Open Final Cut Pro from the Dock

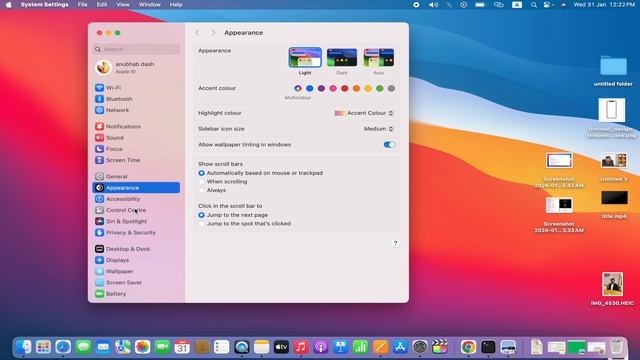tap(440, 347)
